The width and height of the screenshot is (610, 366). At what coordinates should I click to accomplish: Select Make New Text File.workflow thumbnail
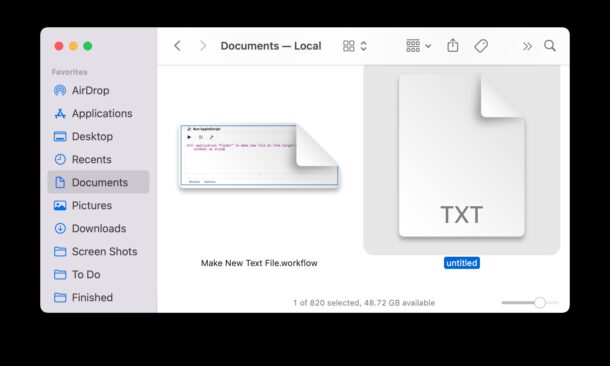pyautogui.click(x=259, y=156)
